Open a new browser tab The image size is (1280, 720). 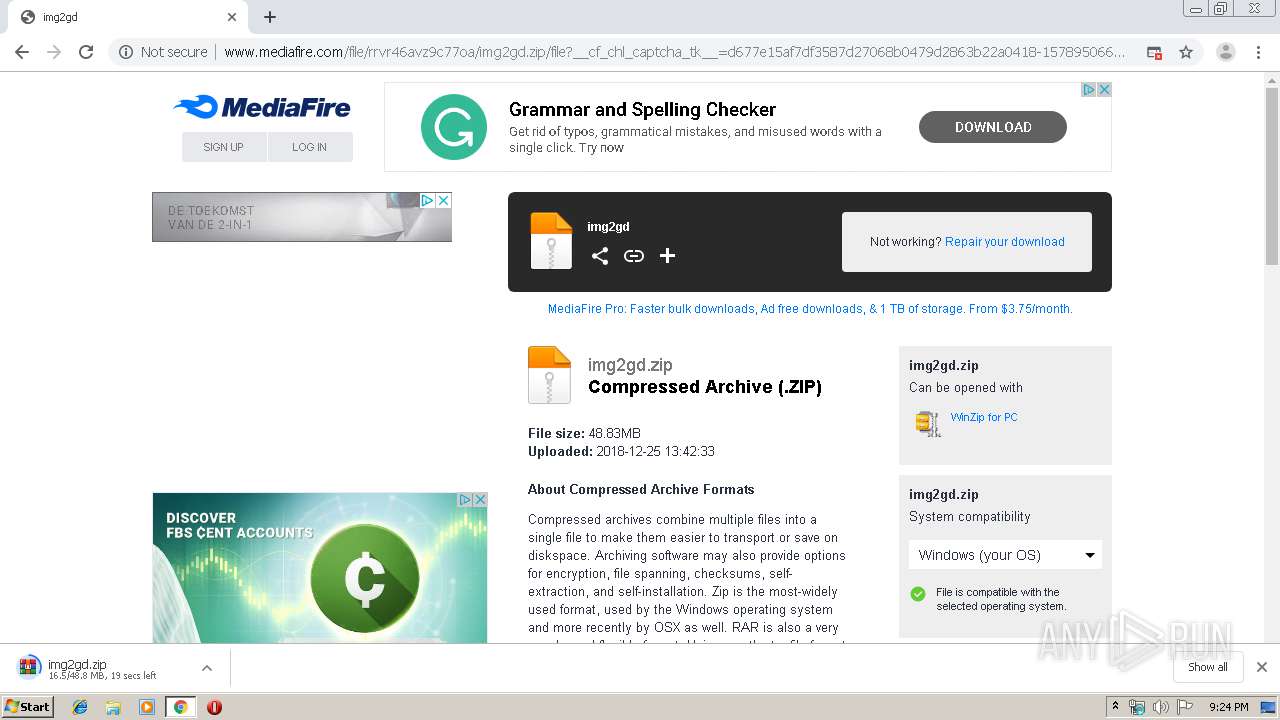coord(270,17)
